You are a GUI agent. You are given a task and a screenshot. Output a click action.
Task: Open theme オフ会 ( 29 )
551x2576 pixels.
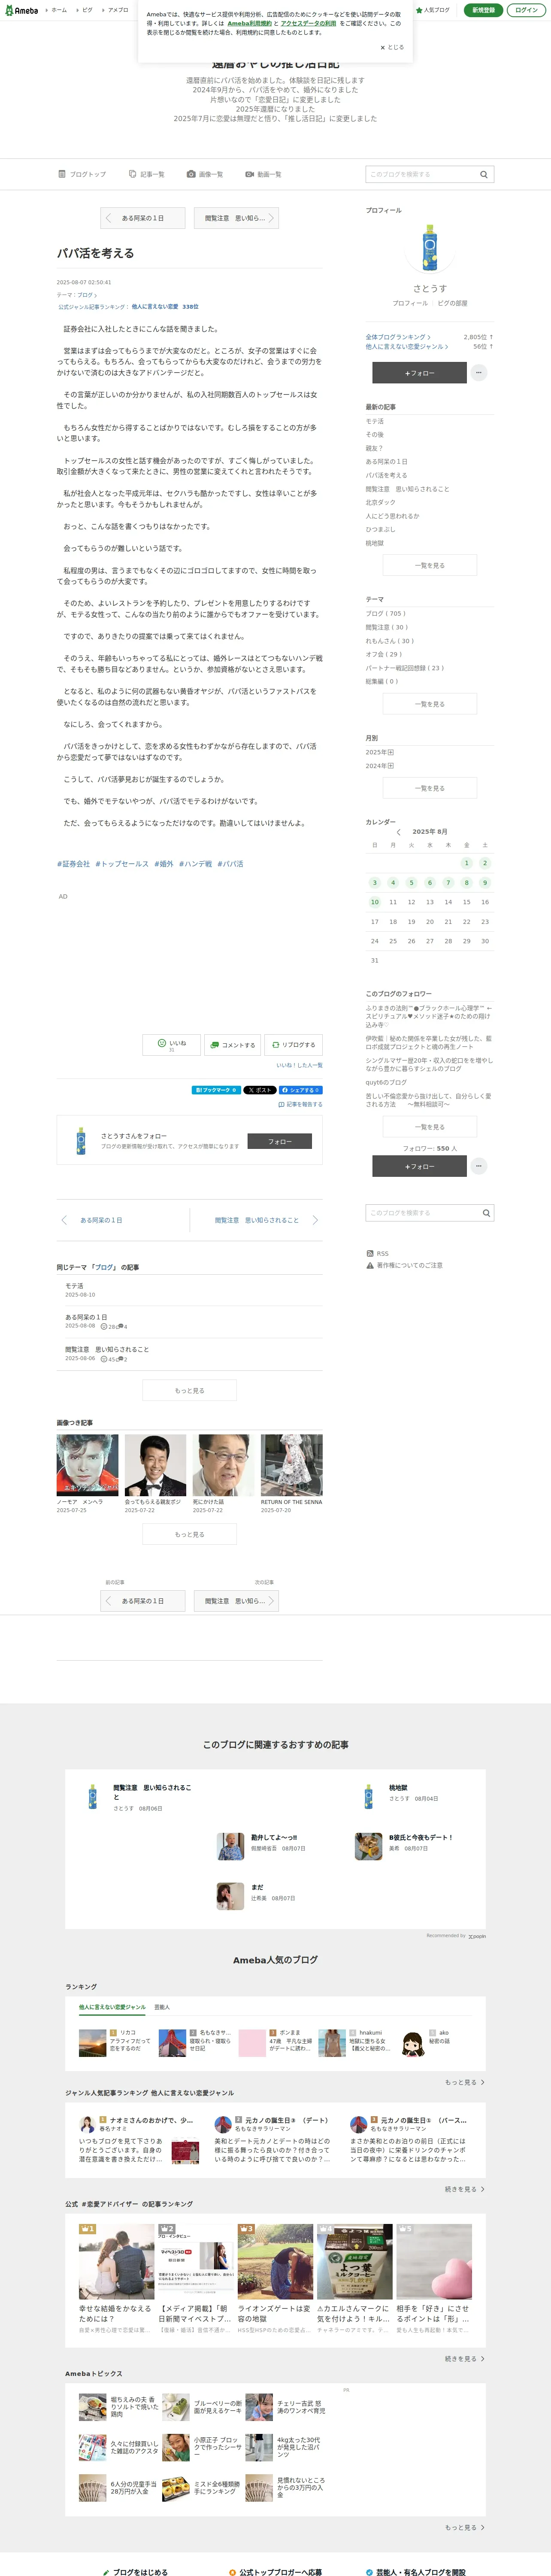(385, 654)
